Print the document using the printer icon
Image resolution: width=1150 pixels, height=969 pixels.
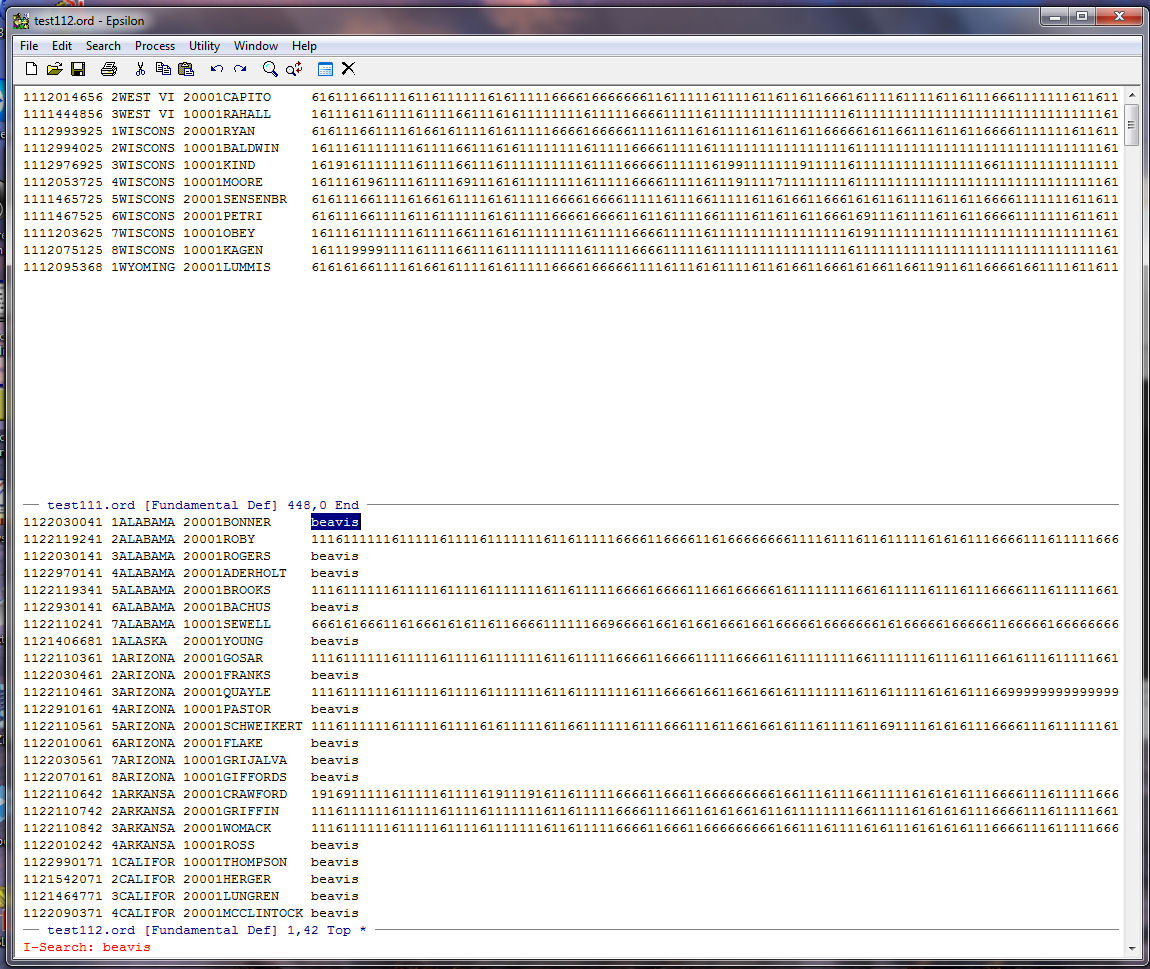click(x=109, y=69)
